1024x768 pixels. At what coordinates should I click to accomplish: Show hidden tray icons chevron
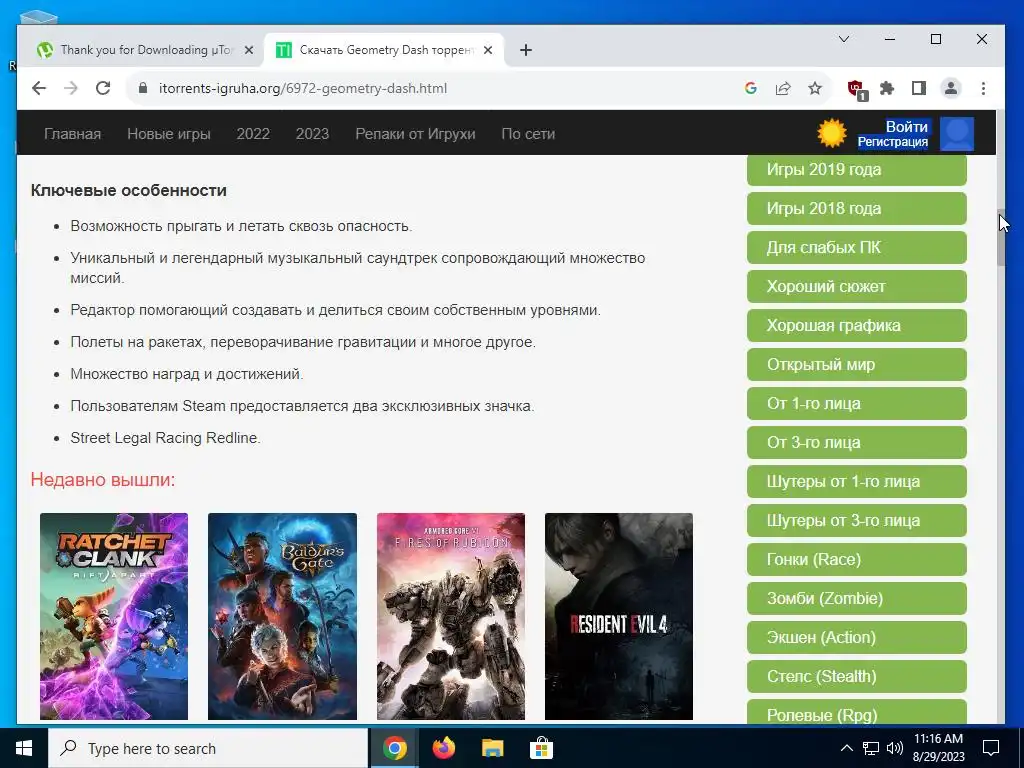846,748
